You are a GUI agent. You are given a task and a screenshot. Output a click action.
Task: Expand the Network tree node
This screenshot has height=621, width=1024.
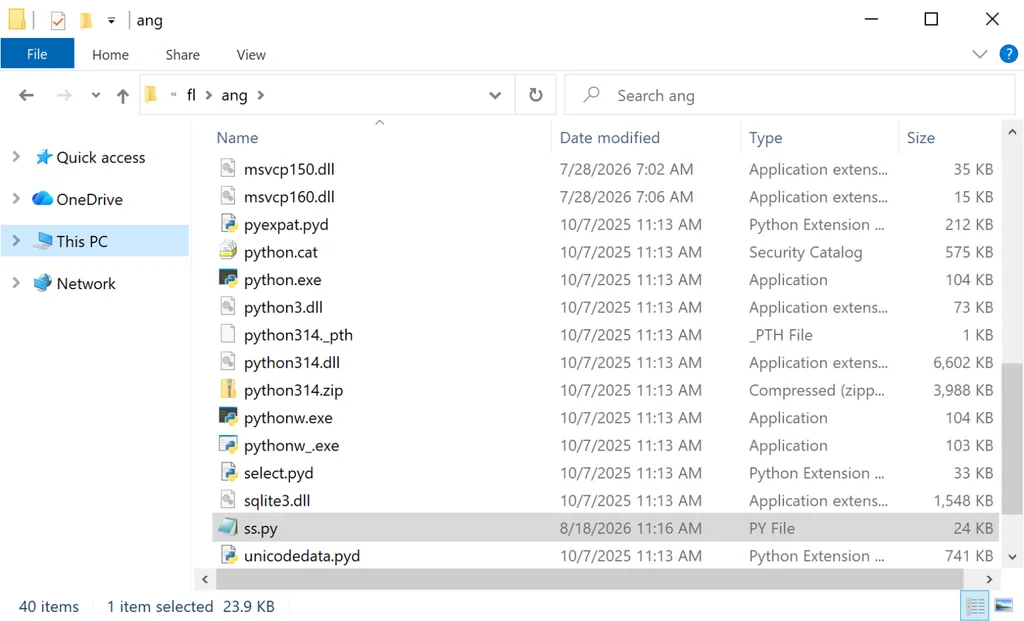(16, 283)
